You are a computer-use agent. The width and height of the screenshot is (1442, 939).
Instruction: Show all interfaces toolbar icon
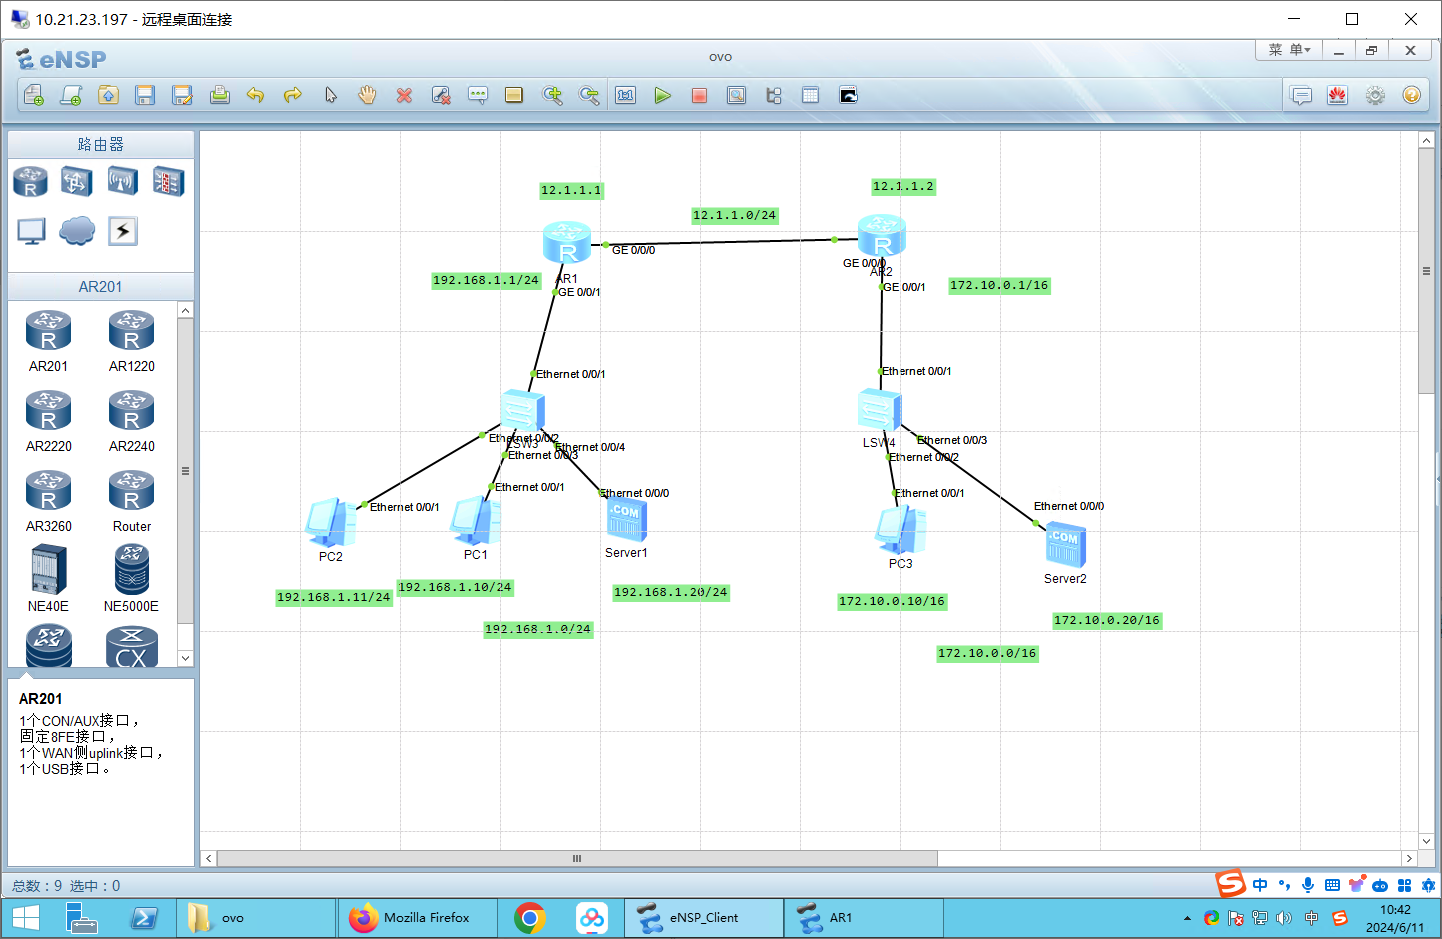click(x=773, y=95)
